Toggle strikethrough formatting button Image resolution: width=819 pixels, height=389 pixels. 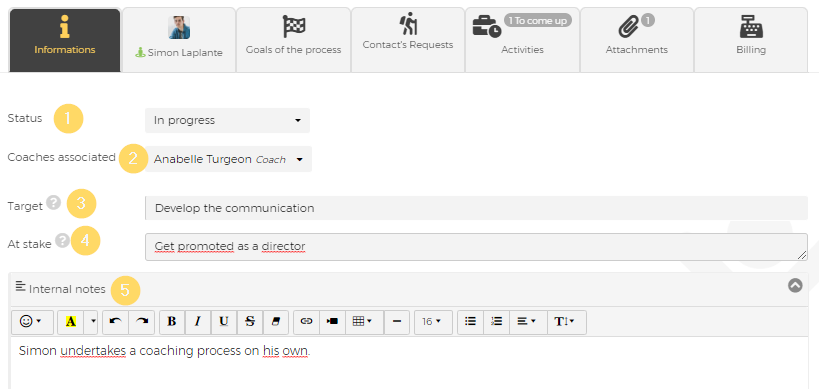click(250, 322)
